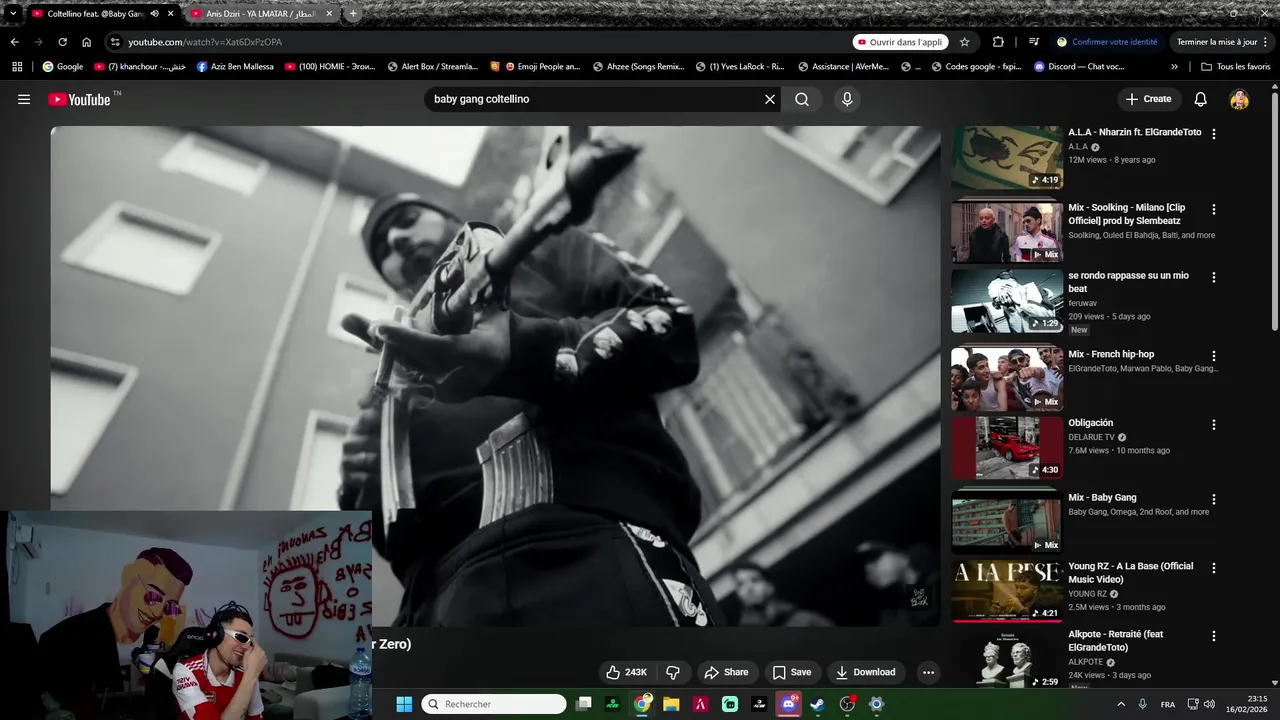Like the video with 243K thumbs up
Image resolution: width=1280 pixels, height=720 pixels.
[626, 672]
